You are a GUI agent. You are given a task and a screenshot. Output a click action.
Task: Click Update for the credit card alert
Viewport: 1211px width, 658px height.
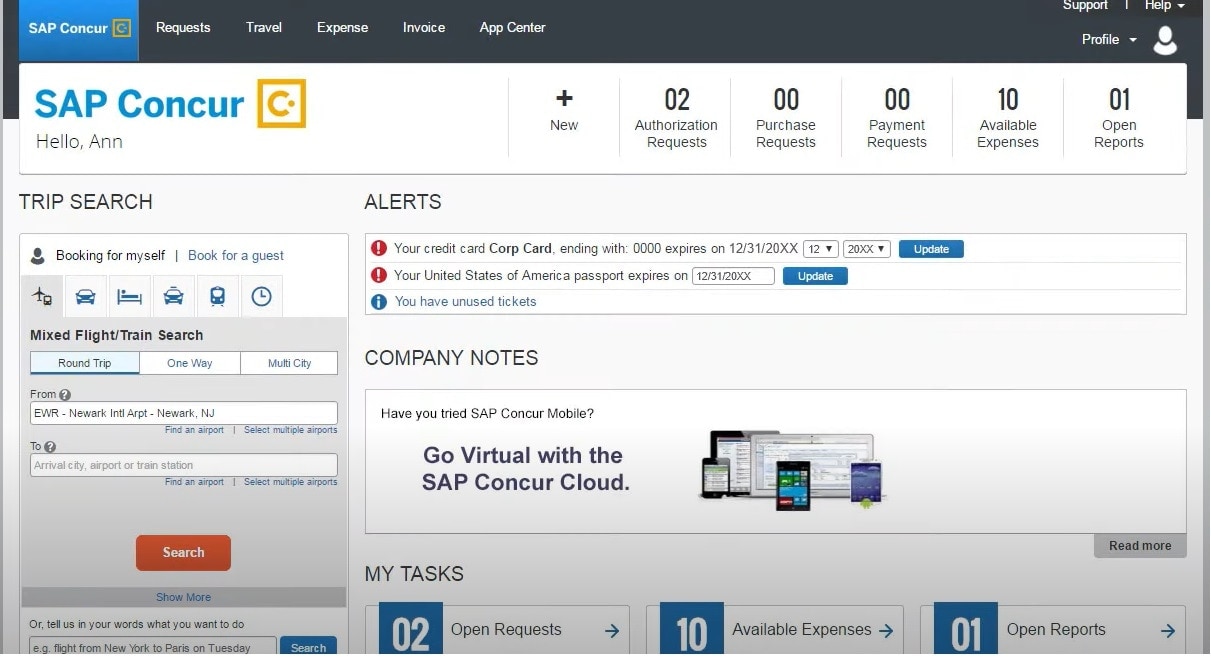coord(931,249)
